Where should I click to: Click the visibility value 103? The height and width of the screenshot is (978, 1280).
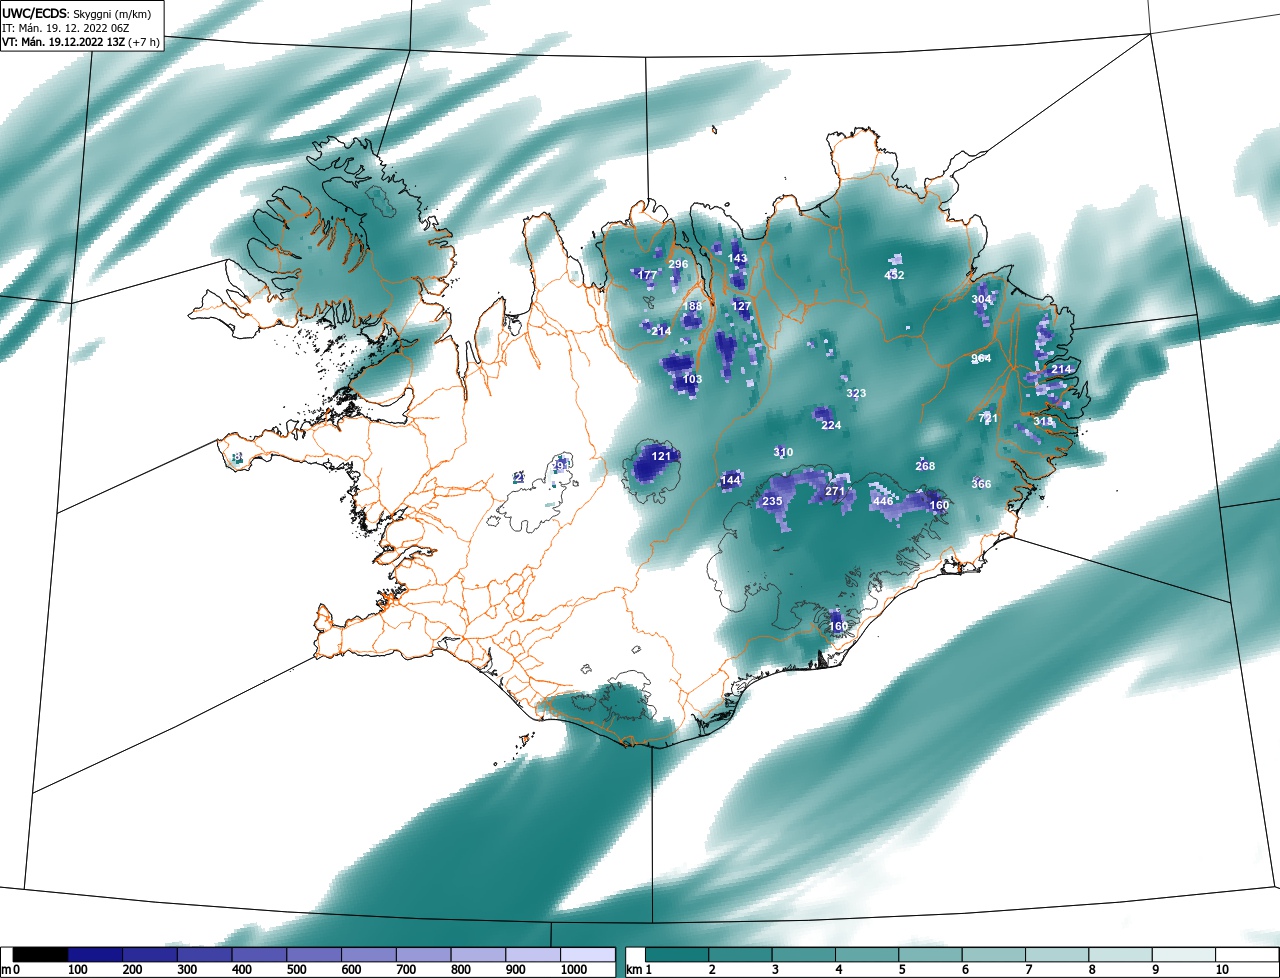(692, 380)
